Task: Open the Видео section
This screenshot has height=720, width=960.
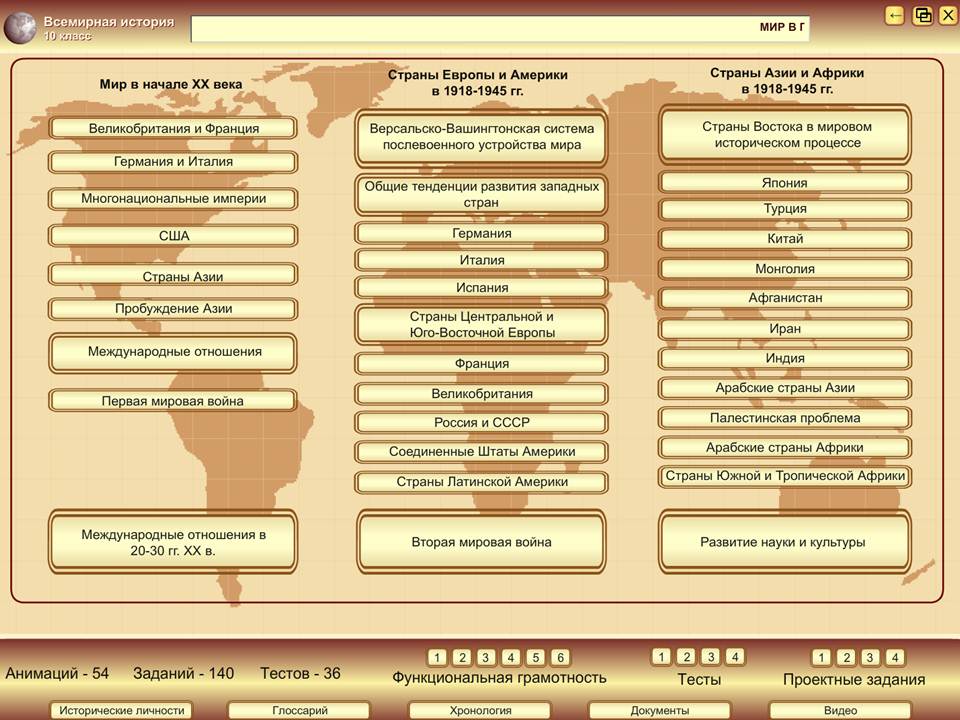Action: (x=841, y=711)
